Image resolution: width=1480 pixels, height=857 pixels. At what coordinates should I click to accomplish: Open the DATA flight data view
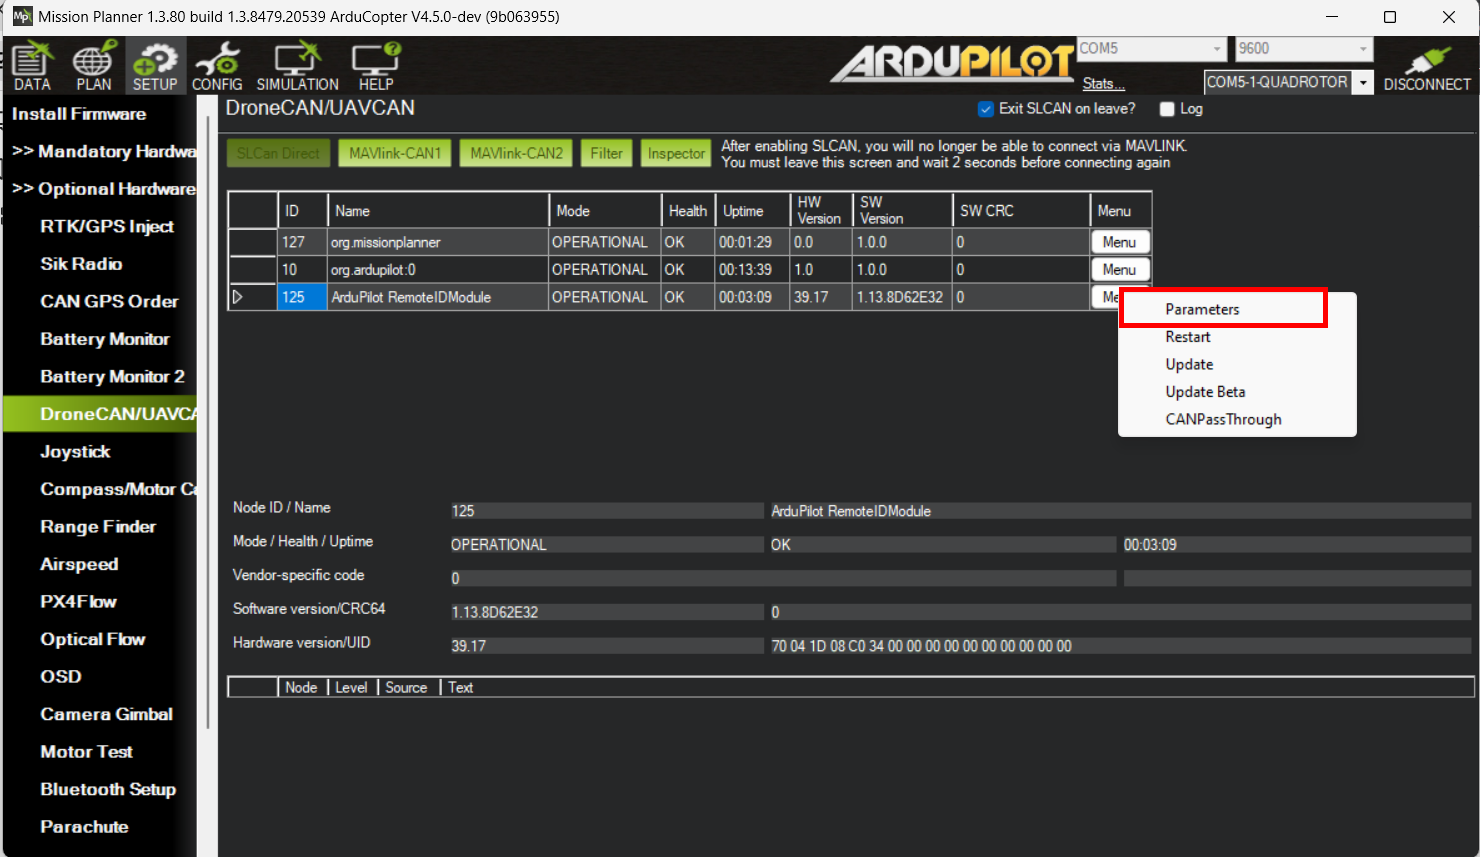[x=32, y=66]
